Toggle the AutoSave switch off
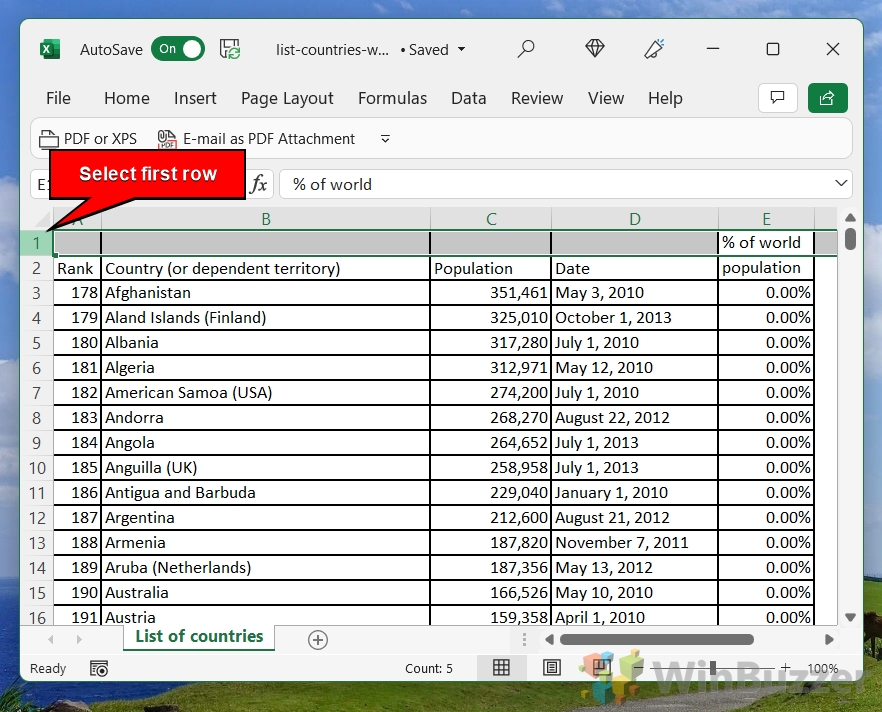This screenshot has width=882, height=712. click(178, 49)
